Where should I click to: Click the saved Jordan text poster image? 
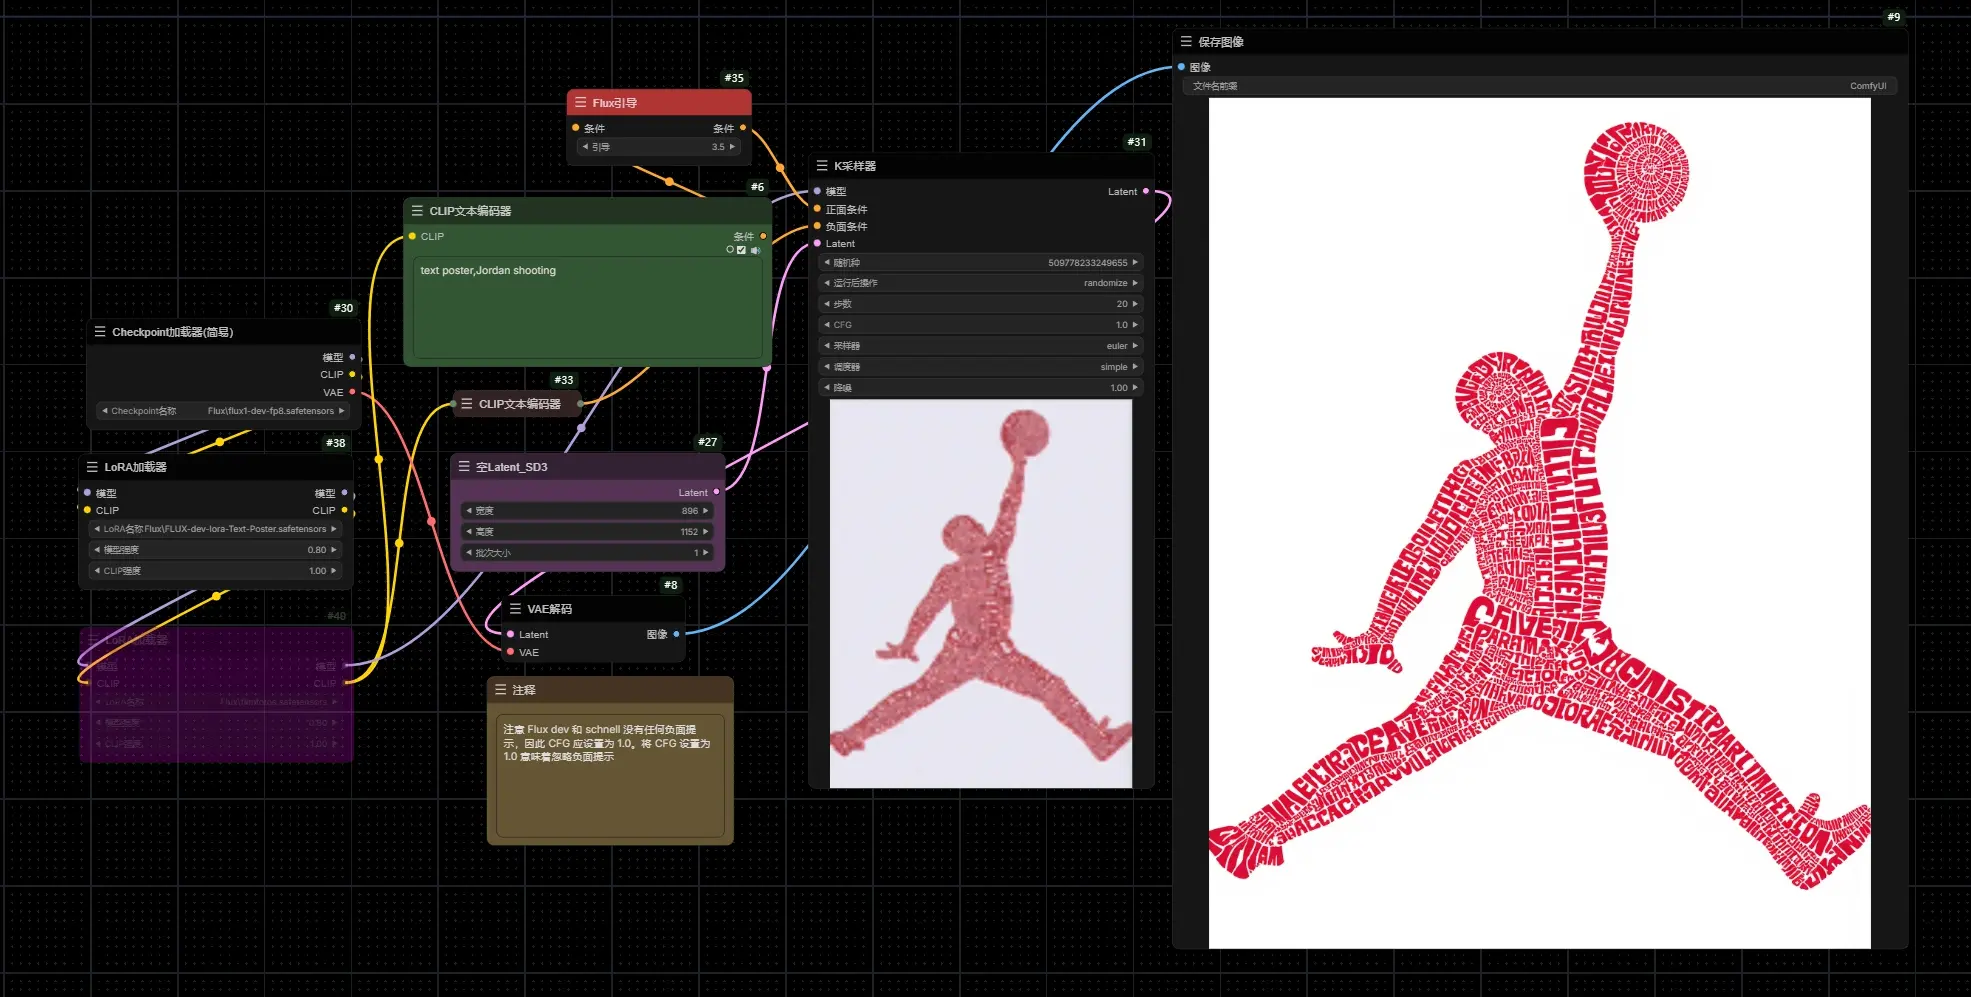click(1540, 523)
